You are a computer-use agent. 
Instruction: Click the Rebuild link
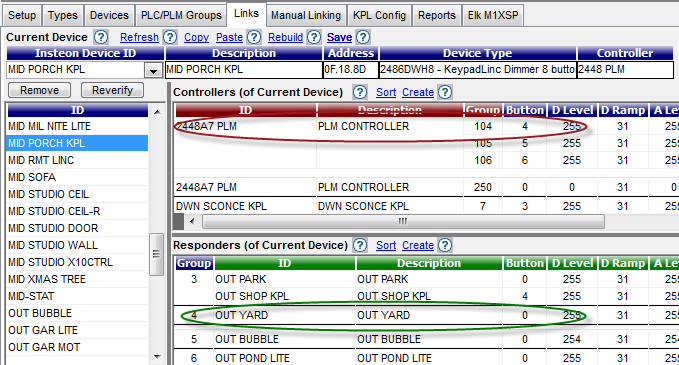285,37
